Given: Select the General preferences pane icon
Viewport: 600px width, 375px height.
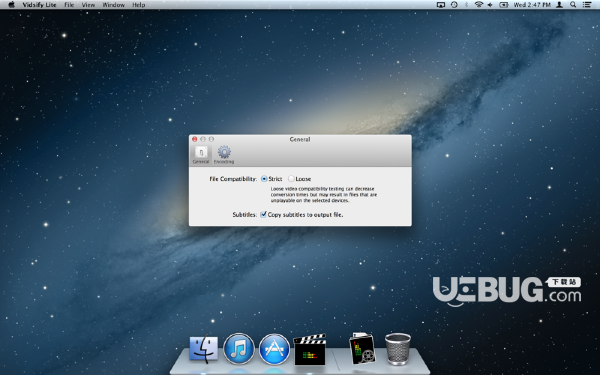Looking at the screenshot, I should 201,155.
